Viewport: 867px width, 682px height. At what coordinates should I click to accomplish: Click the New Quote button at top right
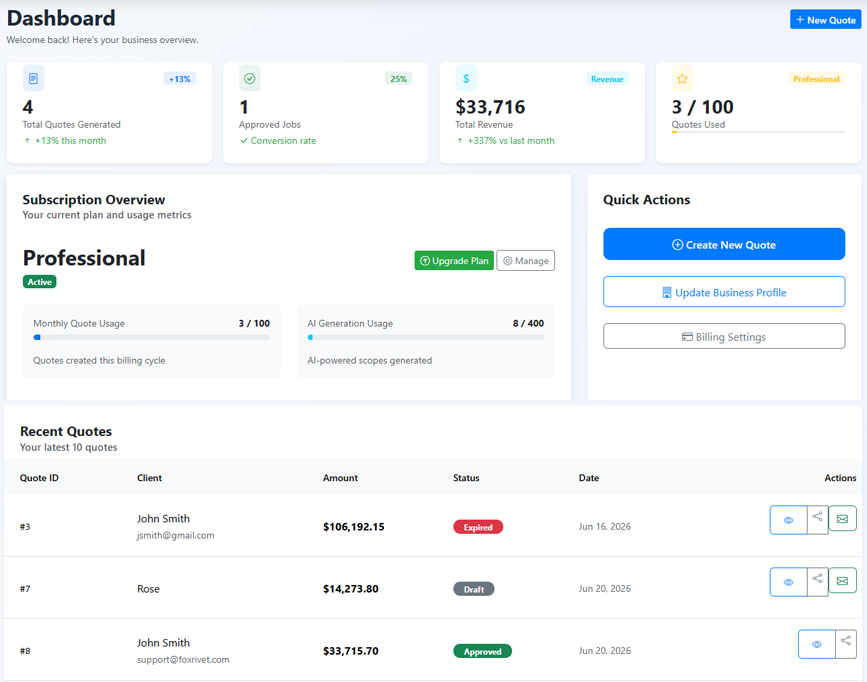coord(826,20)
